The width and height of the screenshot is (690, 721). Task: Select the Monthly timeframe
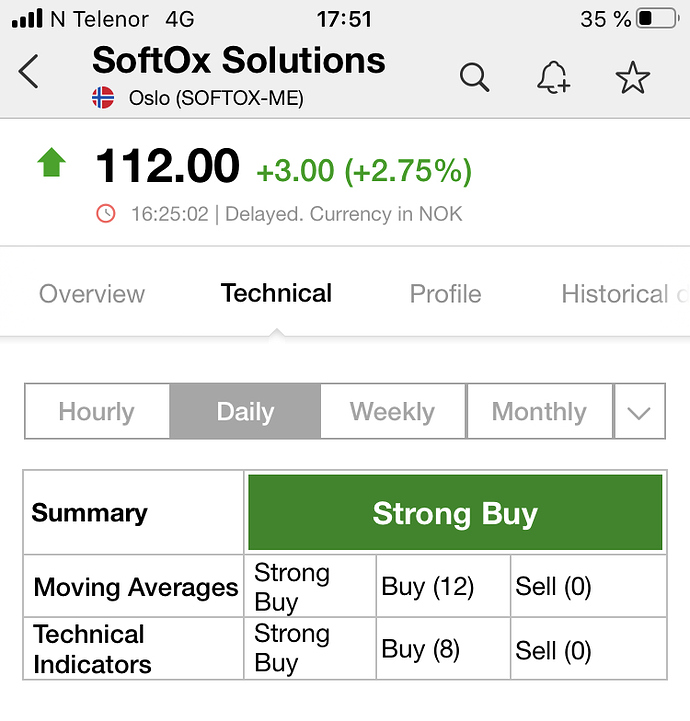point(539,412)
